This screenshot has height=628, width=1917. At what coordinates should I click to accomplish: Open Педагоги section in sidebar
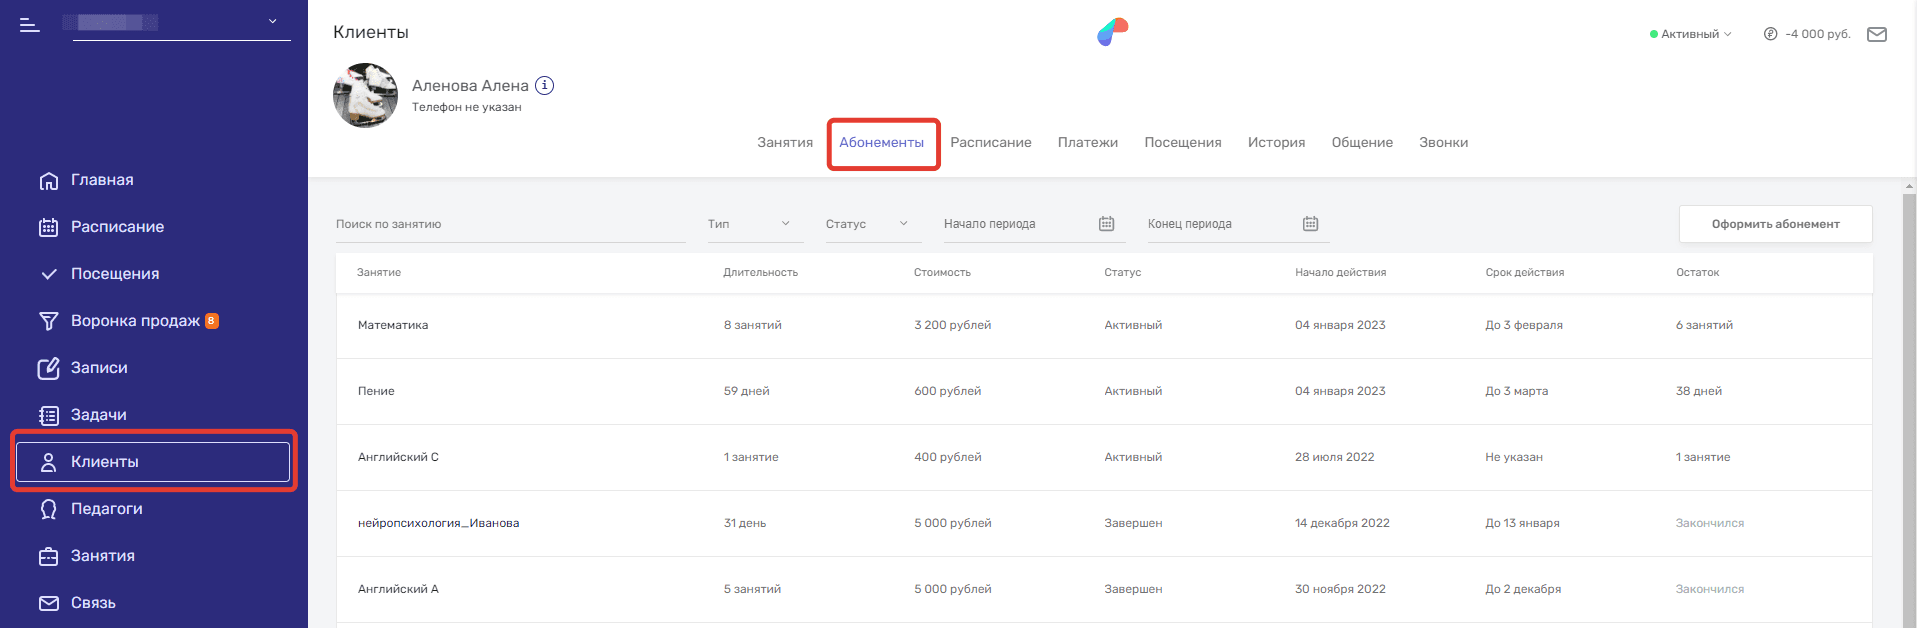[x=106, y=509]
